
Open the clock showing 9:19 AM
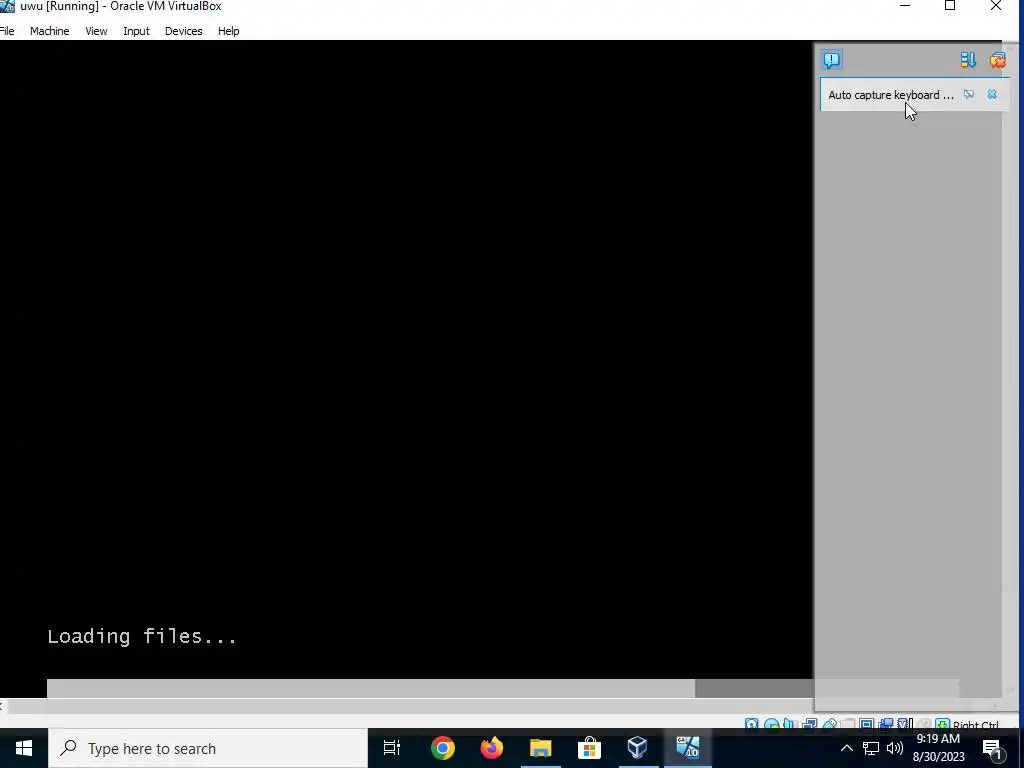(x=938, y=748)
